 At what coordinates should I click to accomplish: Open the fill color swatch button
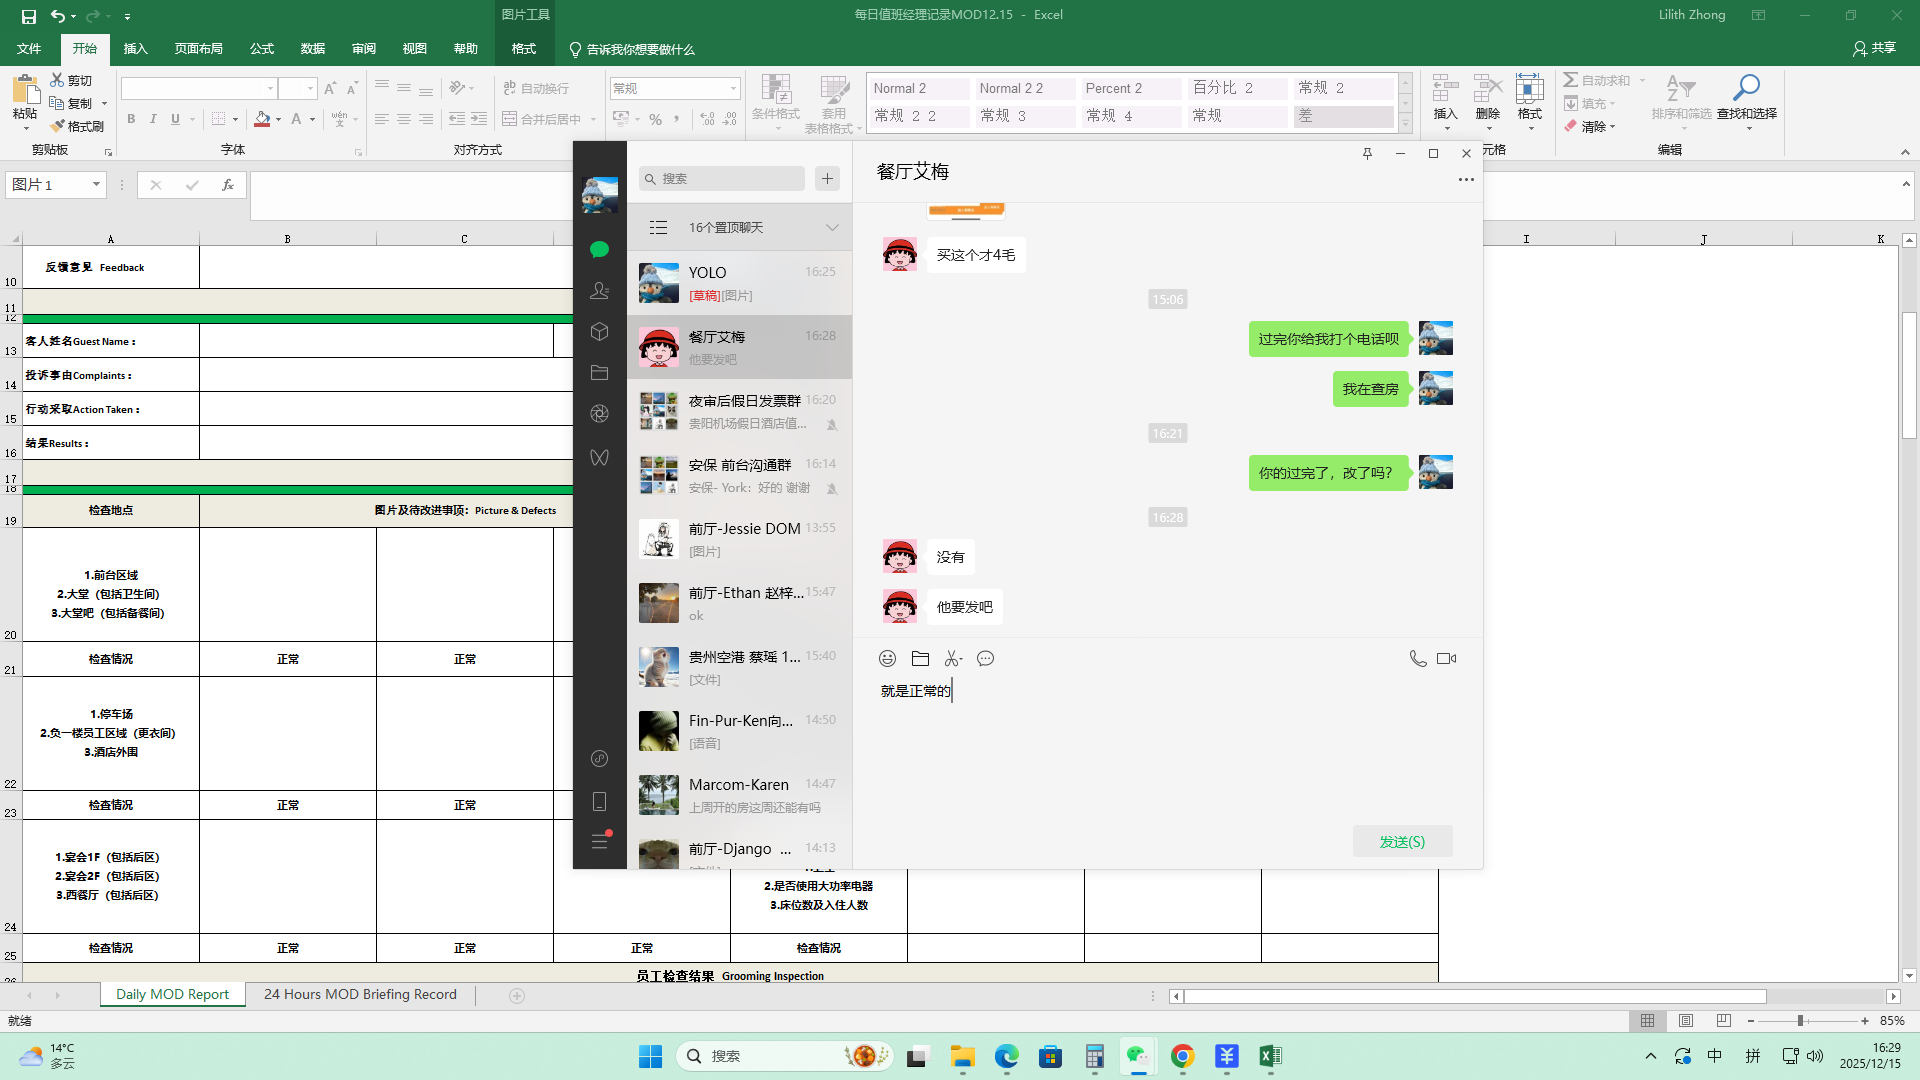pyautogui.click(x=262, y=119)
